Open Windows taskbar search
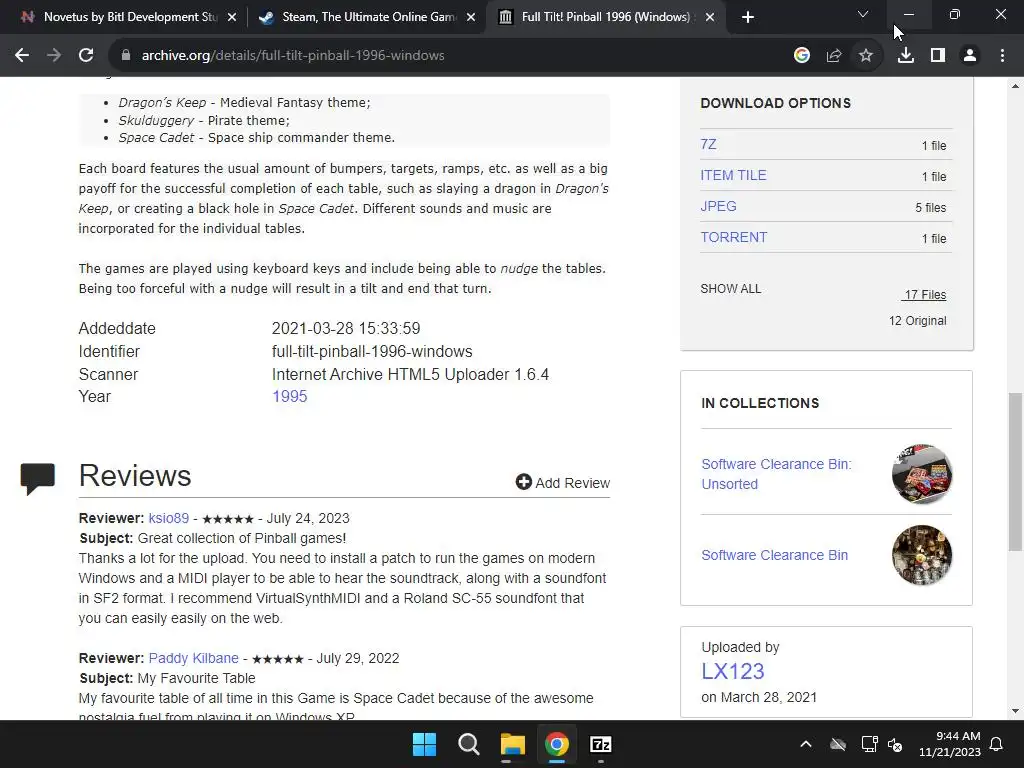Viewport: 1024px width, 768px height. (468, 744)
